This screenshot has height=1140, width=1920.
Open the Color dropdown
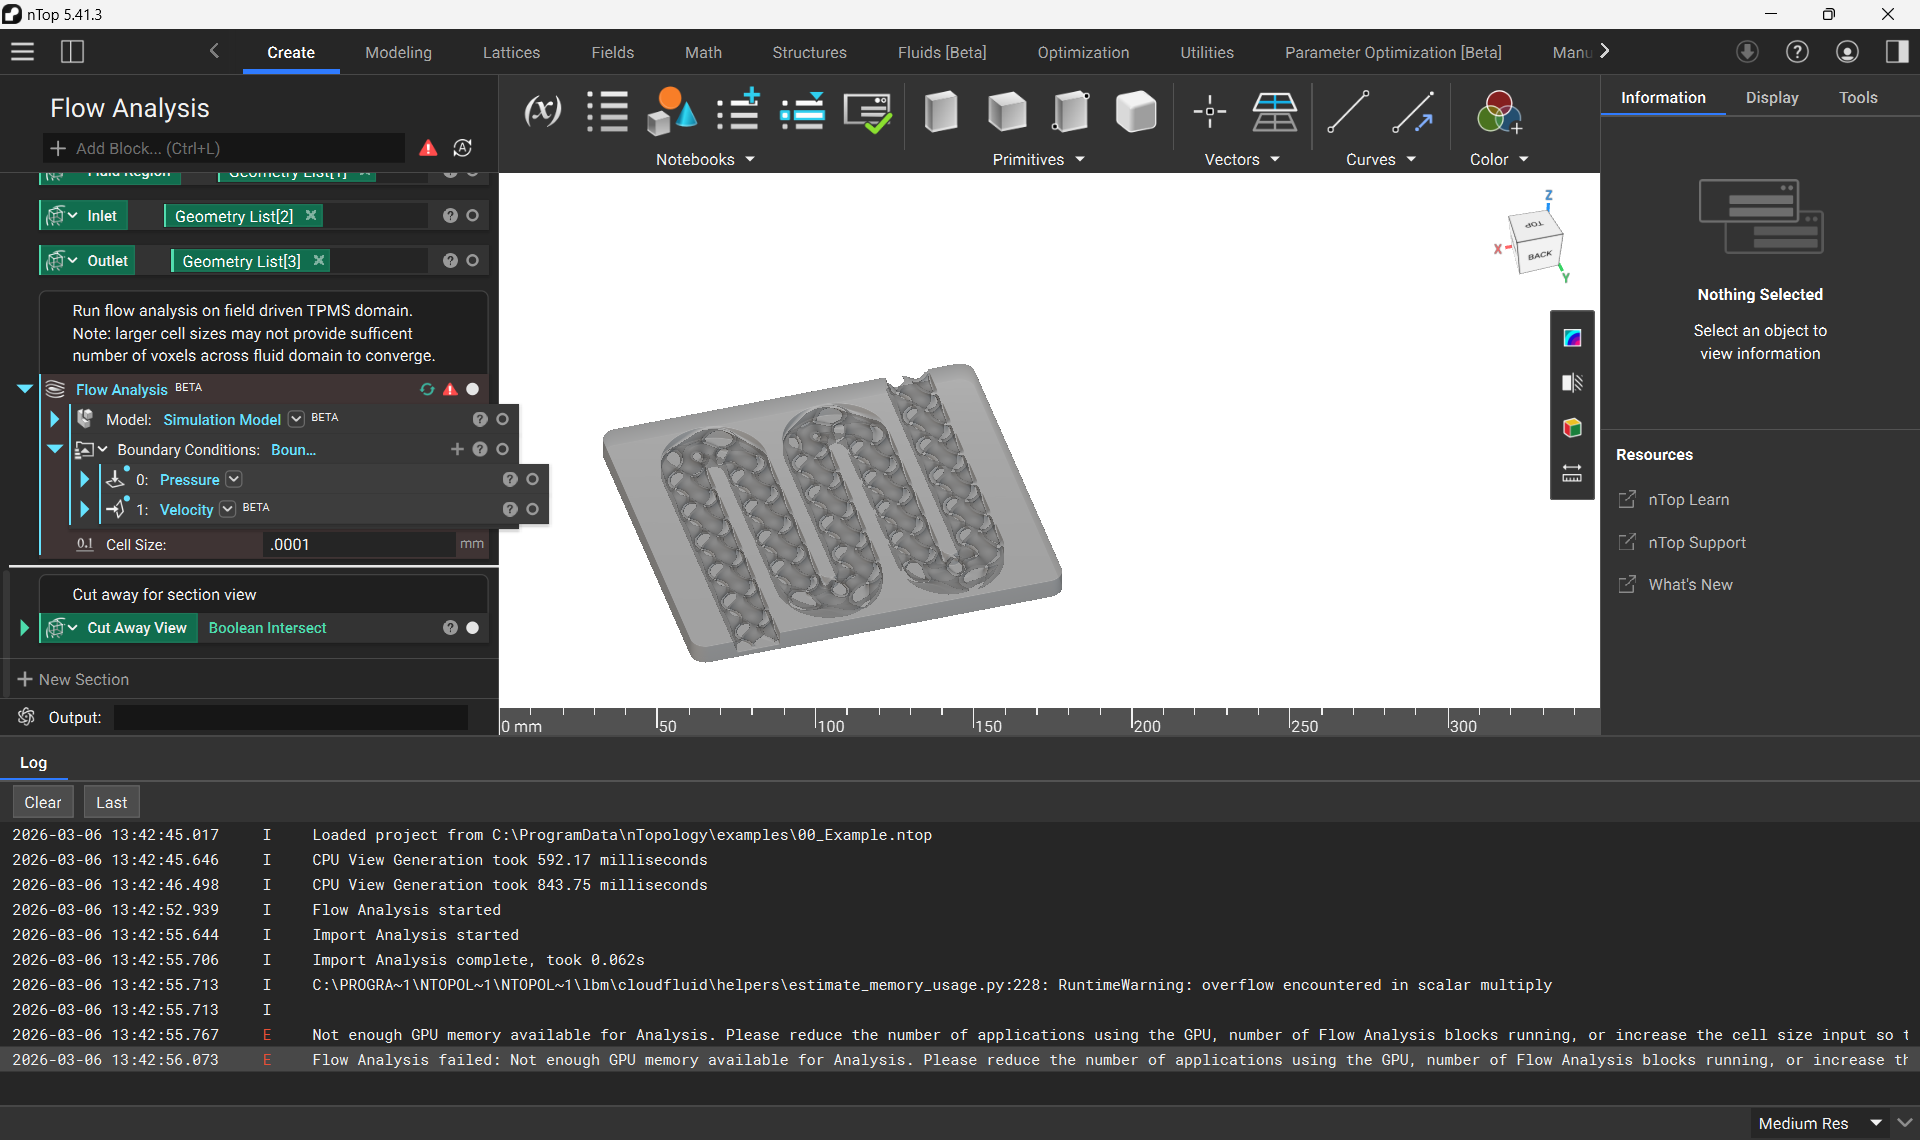(x=1499, y=159)
